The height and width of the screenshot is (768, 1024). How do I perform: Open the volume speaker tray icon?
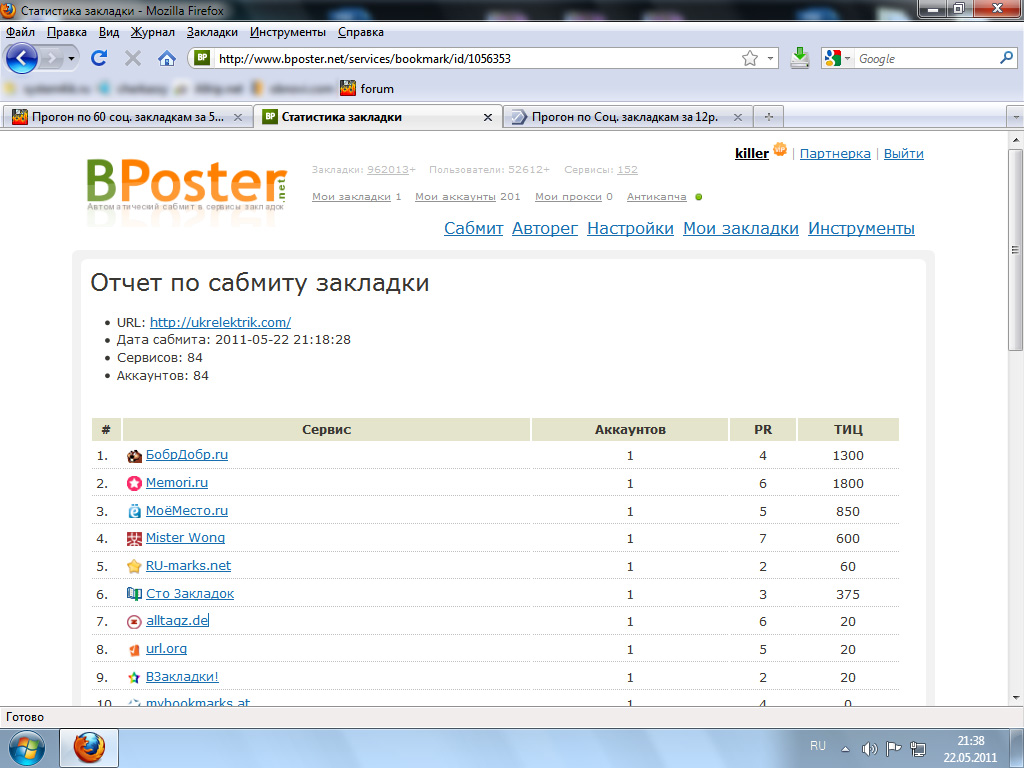pyautogui.click(x=869, y=748)
